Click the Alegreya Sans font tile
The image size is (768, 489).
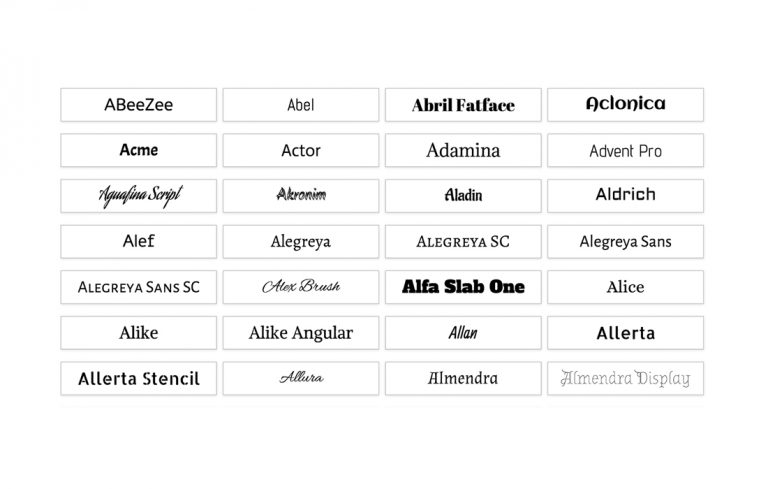pyautogui.click(x=625, y=242)
